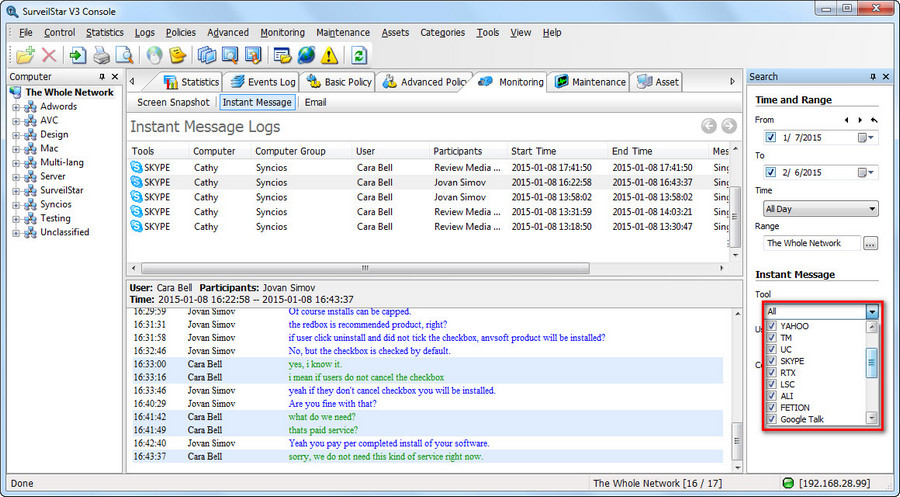Viewport: 900px width, 497px height.
Task: Click the yellow warning triangle toolbar icon
Action: (329, 55)
